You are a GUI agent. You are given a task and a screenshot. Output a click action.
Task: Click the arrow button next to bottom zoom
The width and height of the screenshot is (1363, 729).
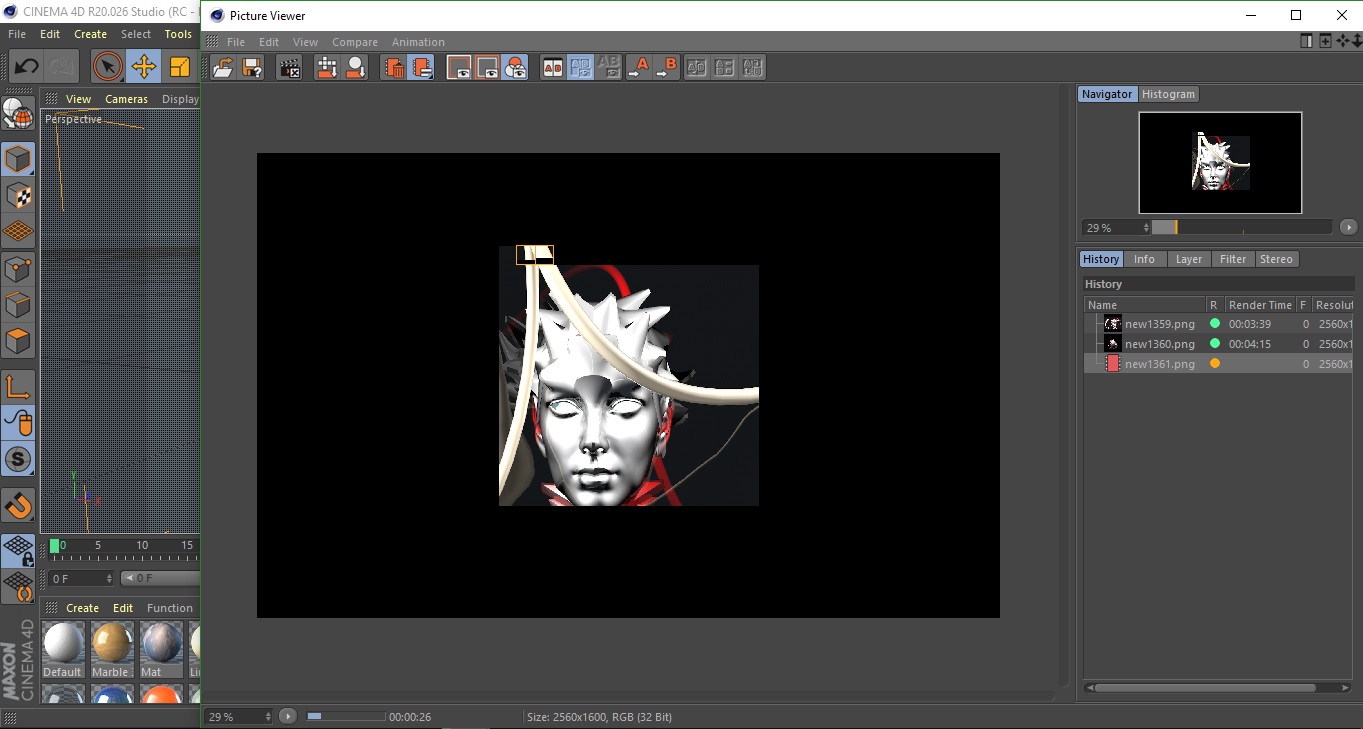288,716
